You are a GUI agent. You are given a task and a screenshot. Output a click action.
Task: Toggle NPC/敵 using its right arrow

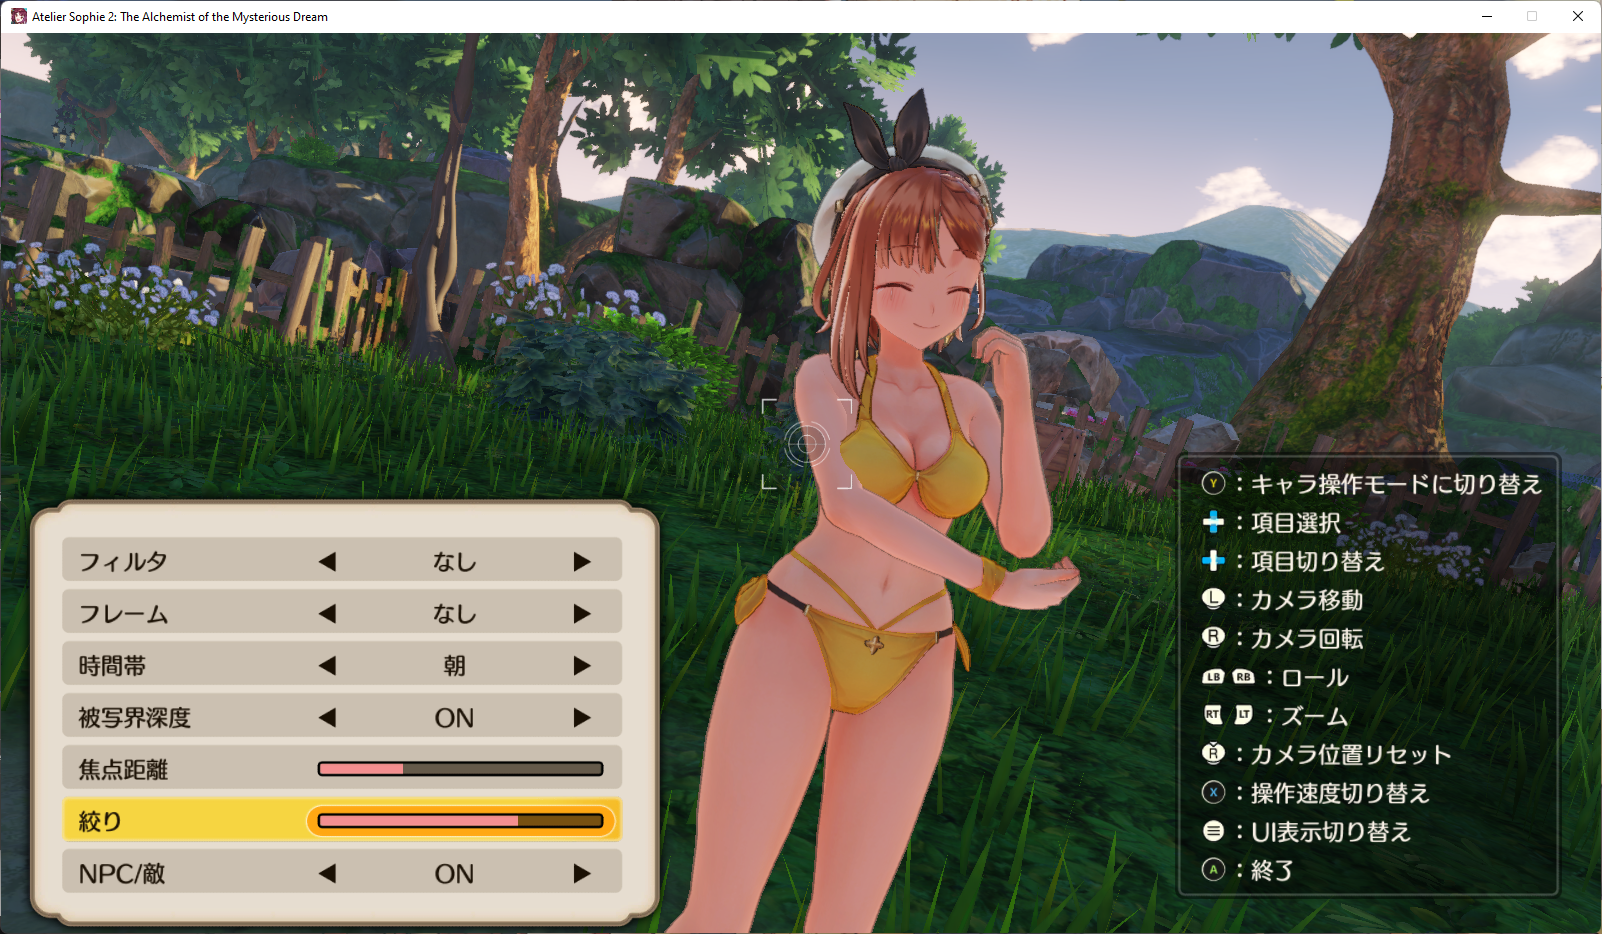(x=582, y=874)
